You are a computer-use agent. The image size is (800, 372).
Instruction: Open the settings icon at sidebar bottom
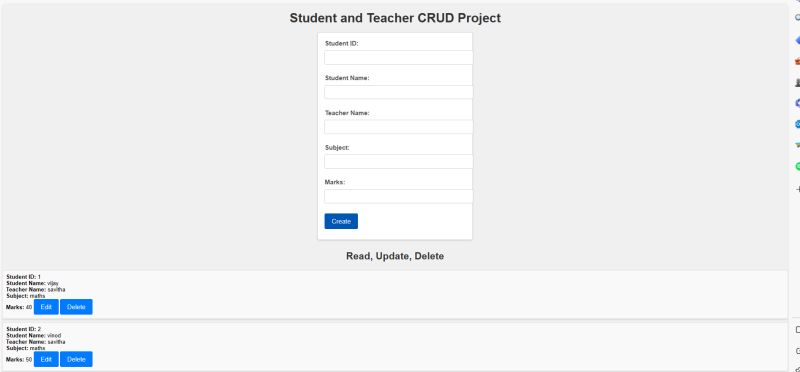[797, 368]
